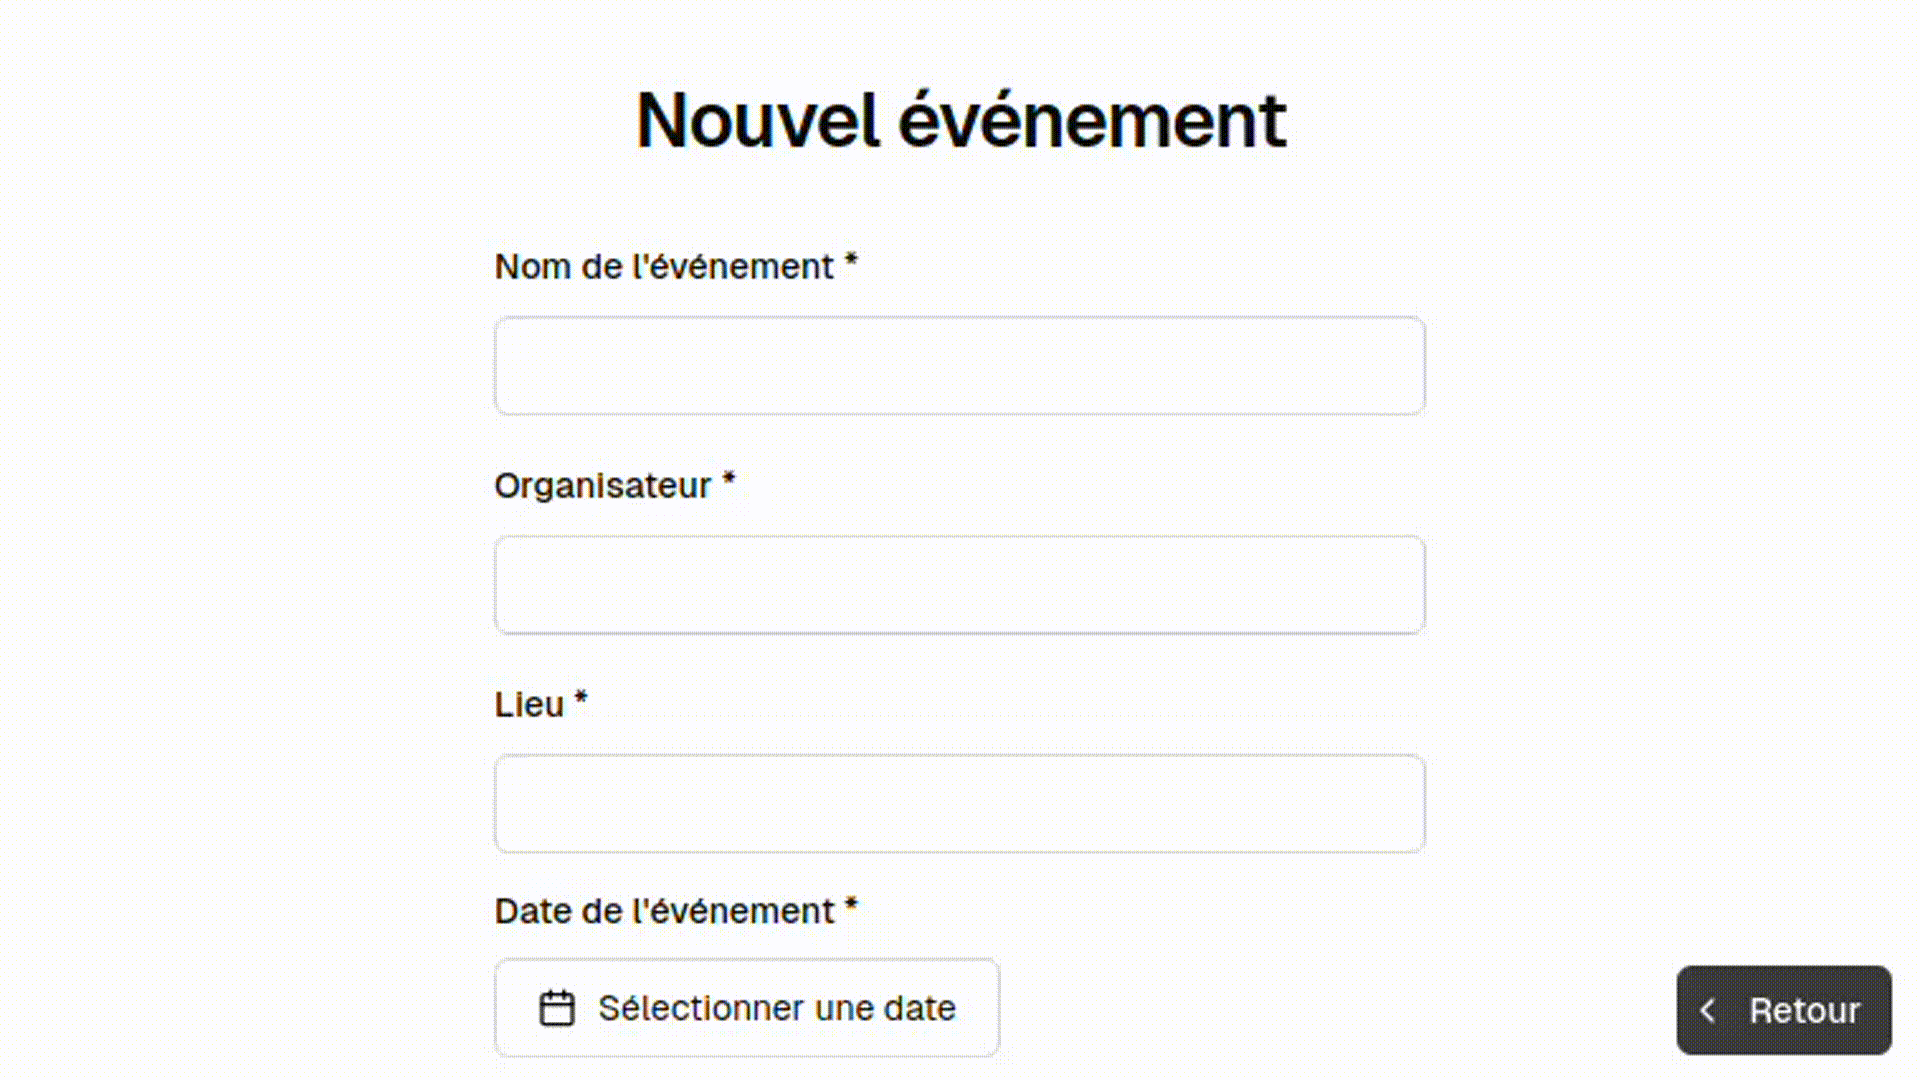Click the asterisk after Date de l'événement
Screen dimensions: 1920x1080
click(x=851, y=907)
